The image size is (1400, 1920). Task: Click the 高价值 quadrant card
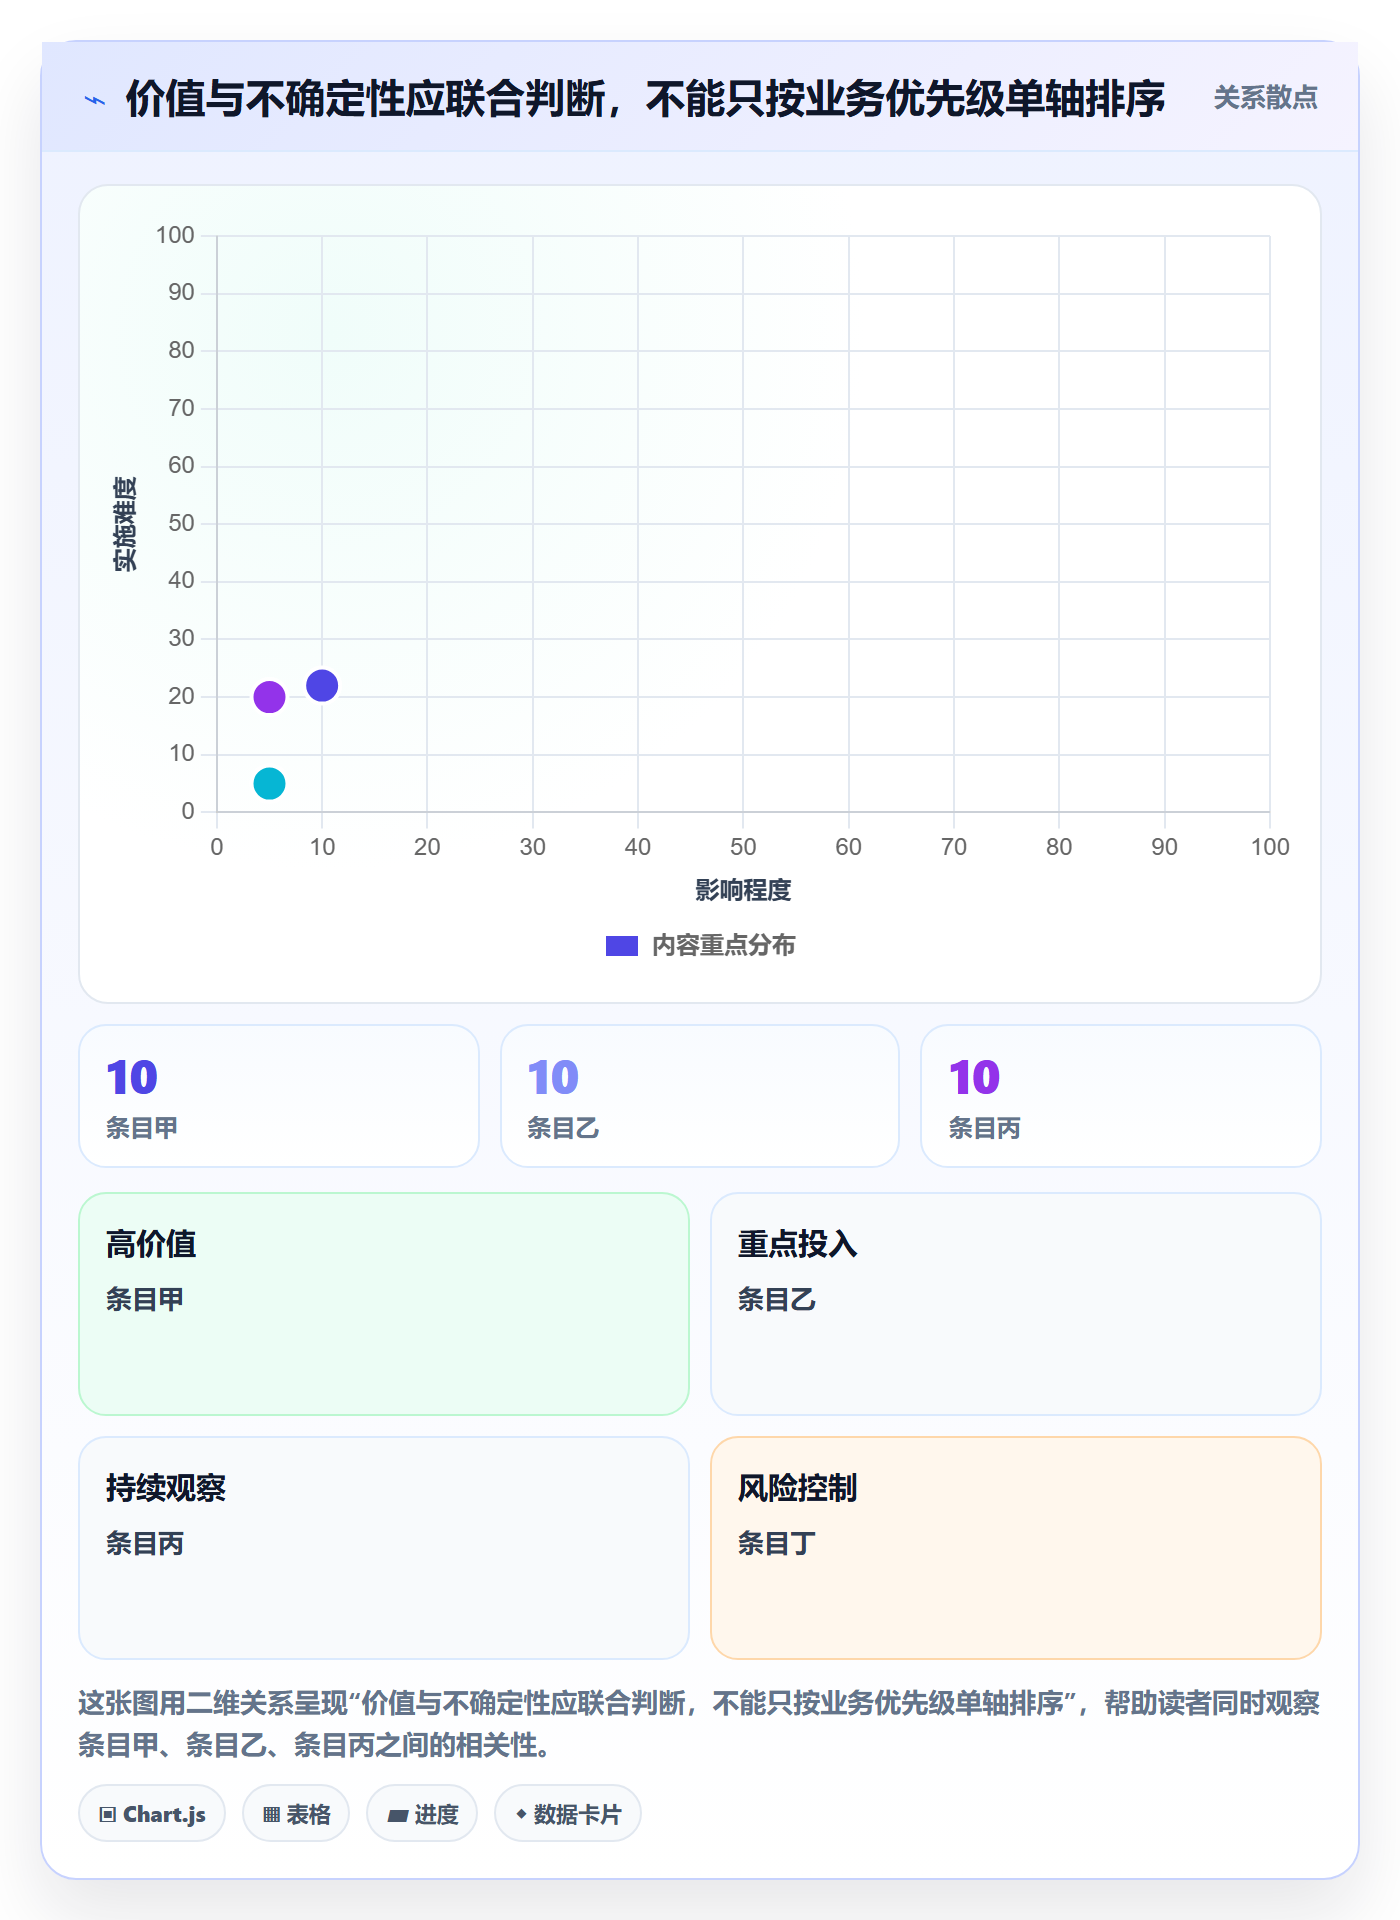tap(384, 1304)
